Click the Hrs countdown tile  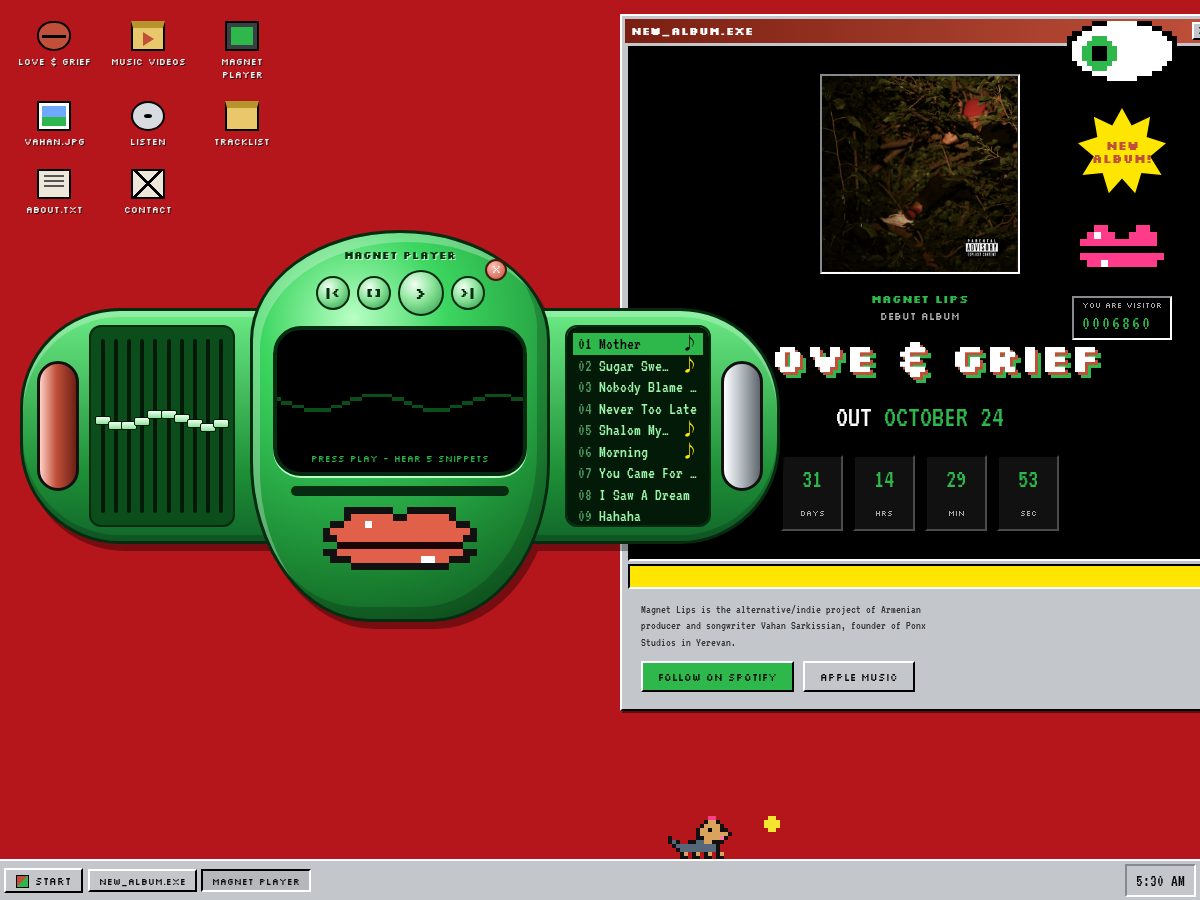pyautogui.click(x=884, y=493)
